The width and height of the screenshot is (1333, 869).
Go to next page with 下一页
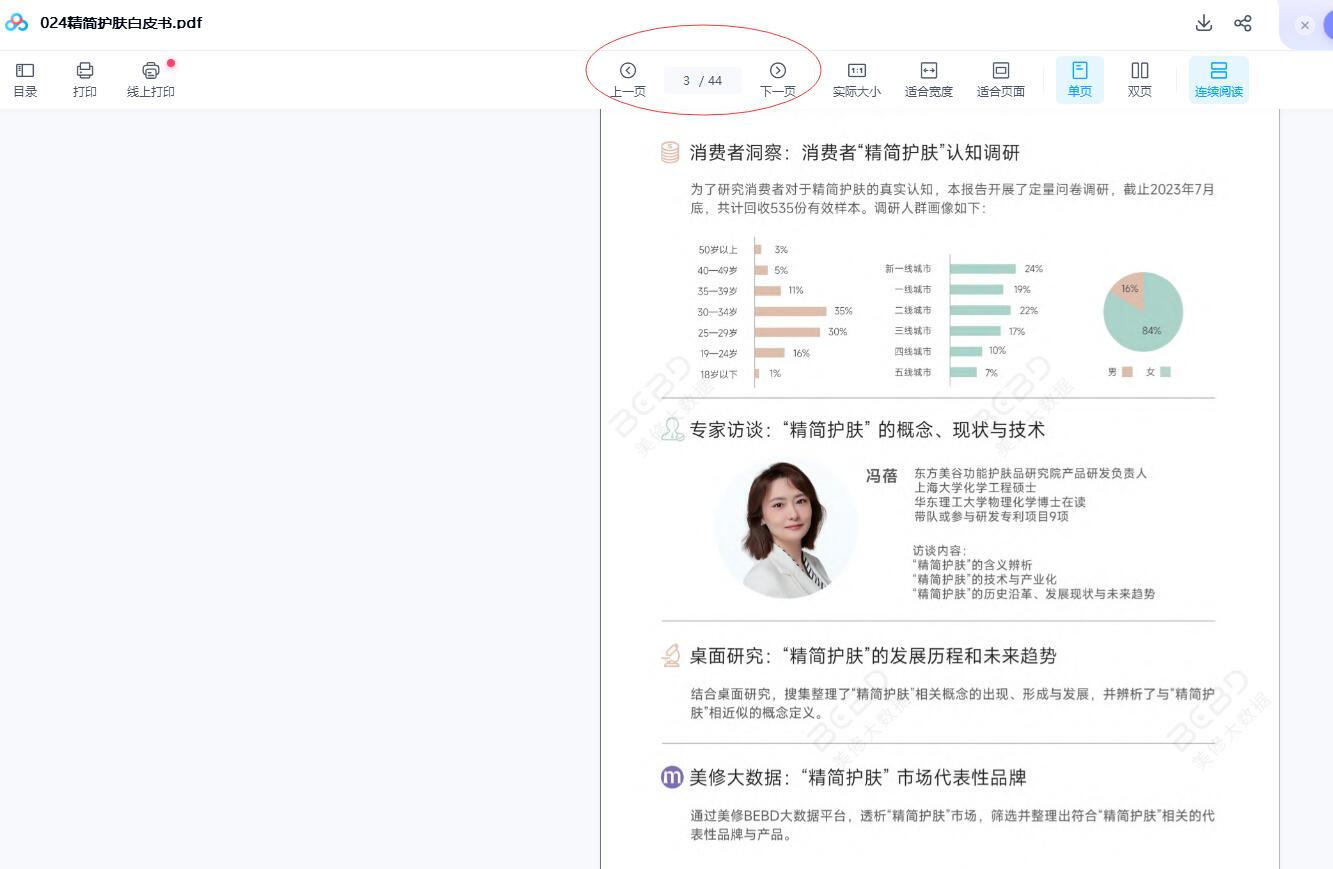click(x=777, y=79)
